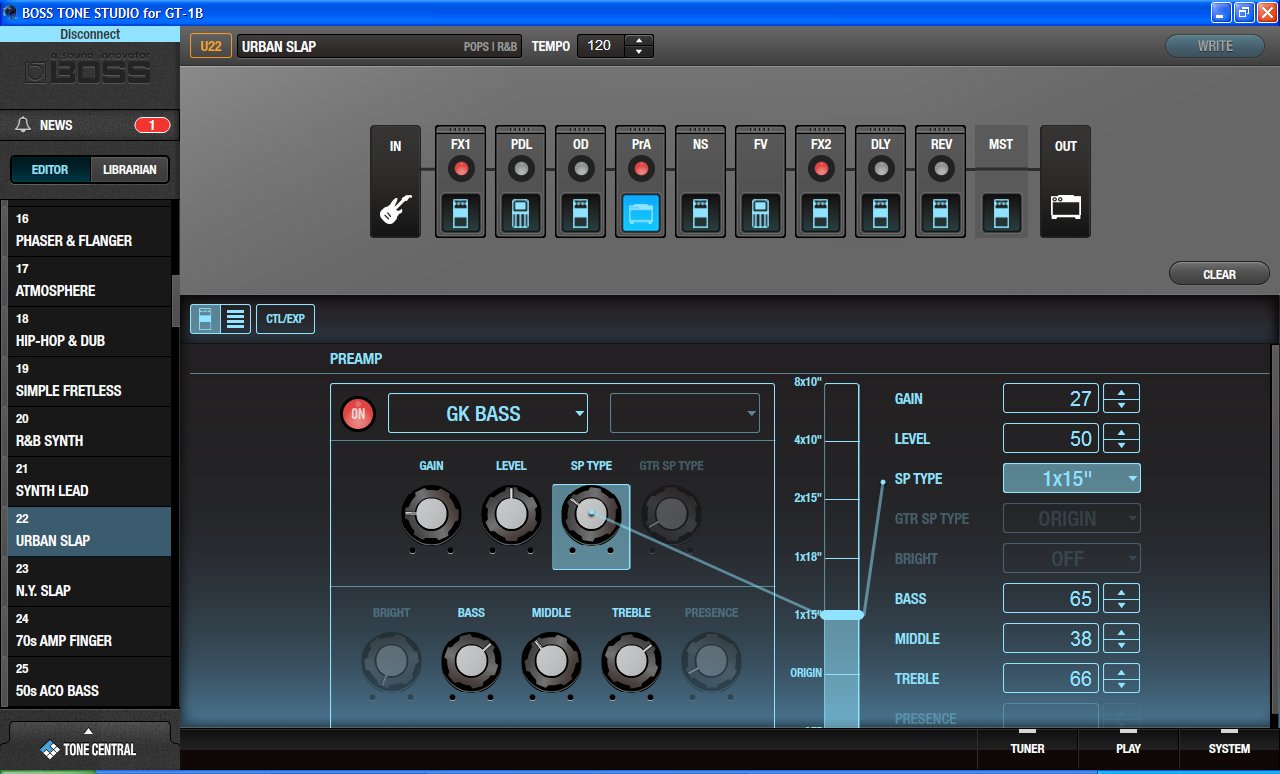Image resolution: width=1280 pixels, height=774 pixels.
Task: Toggle PDL effect on/off indicator
Action: 521,169
